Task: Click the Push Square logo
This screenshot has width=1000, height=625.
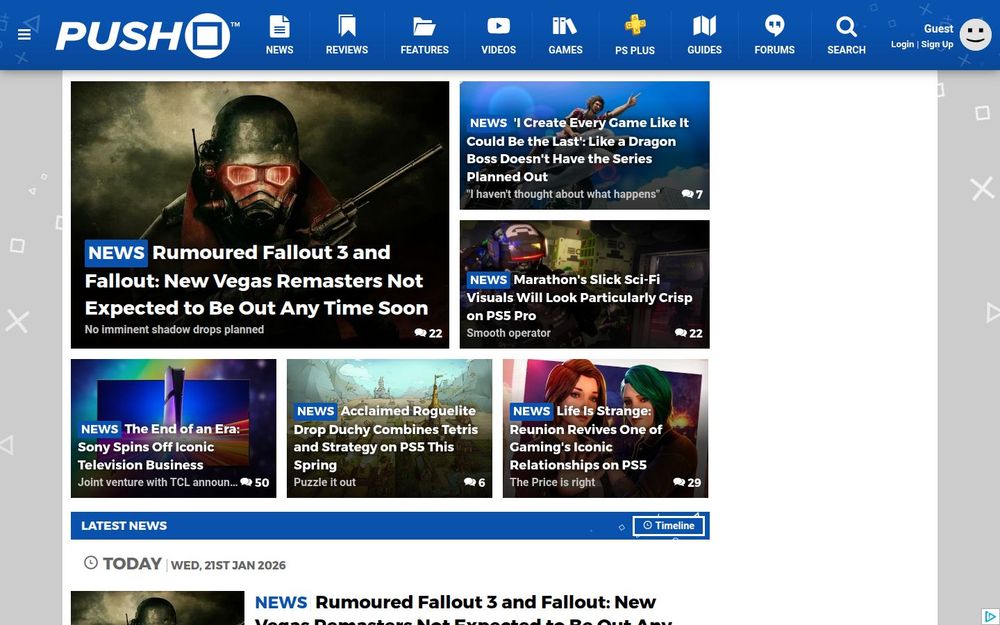Action: pyautogui.click(x=147, y=36)
